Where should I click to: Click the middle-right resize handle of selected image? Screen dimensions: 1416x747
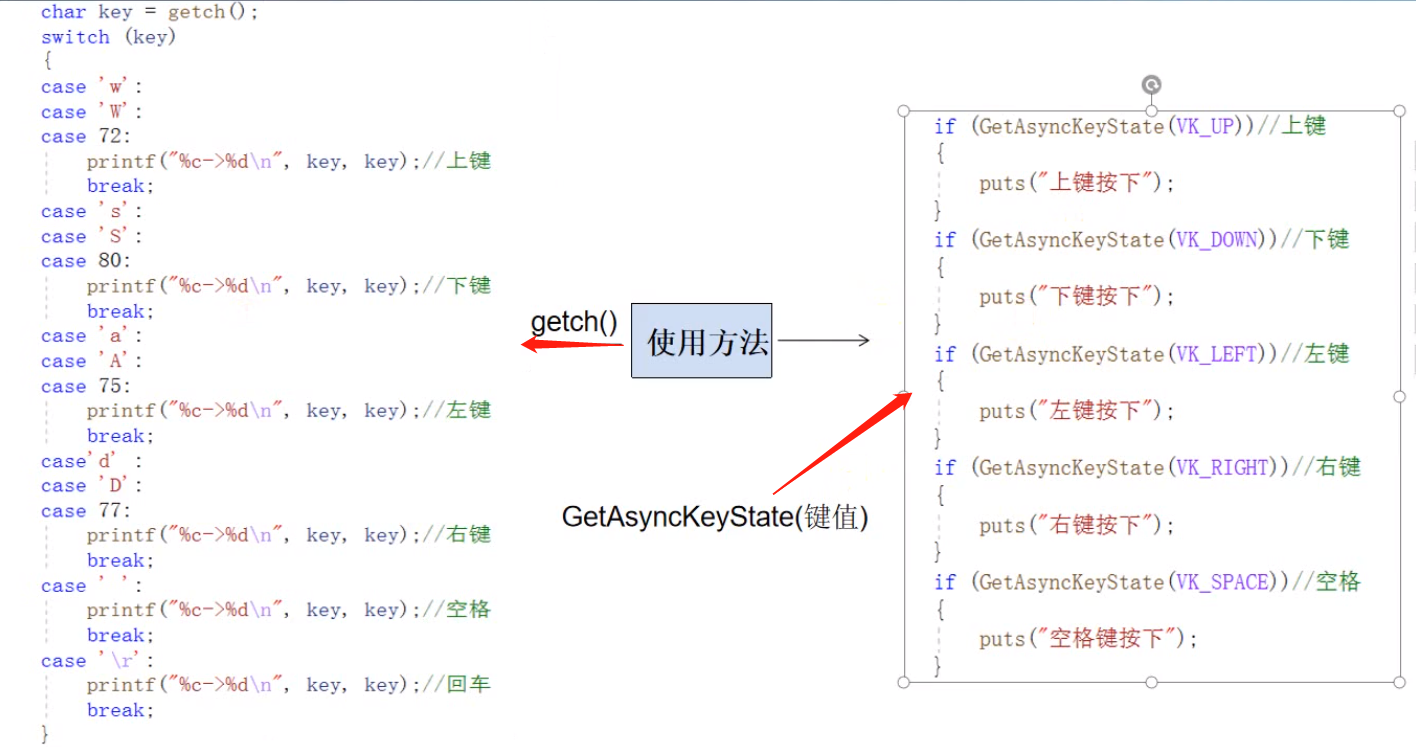1399,396
